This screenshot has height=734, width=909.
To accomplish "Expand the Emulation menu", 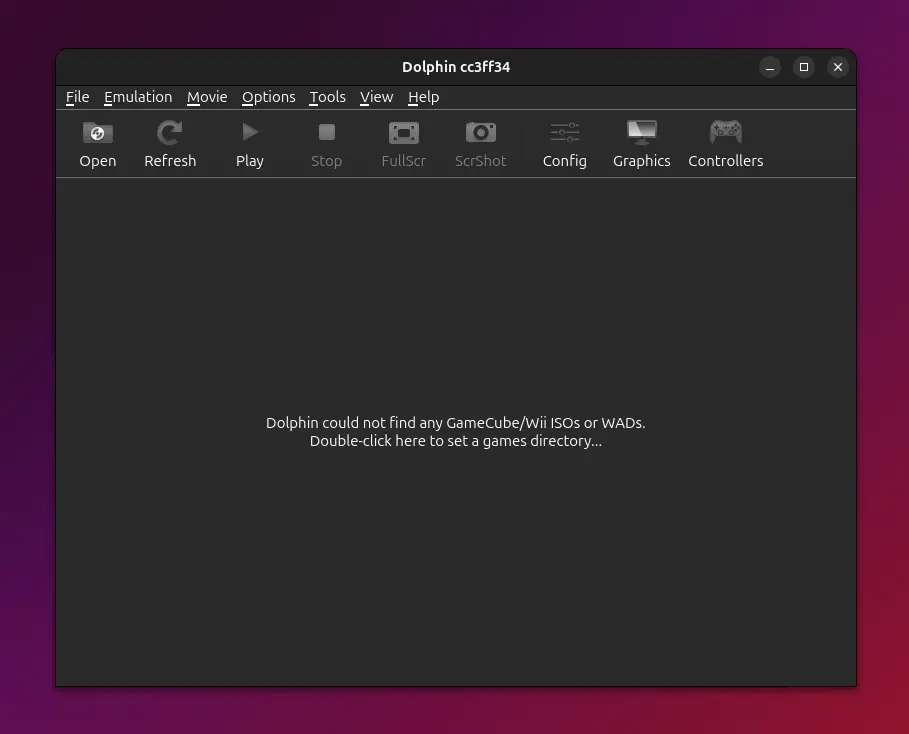I will (x=138, y=97).
